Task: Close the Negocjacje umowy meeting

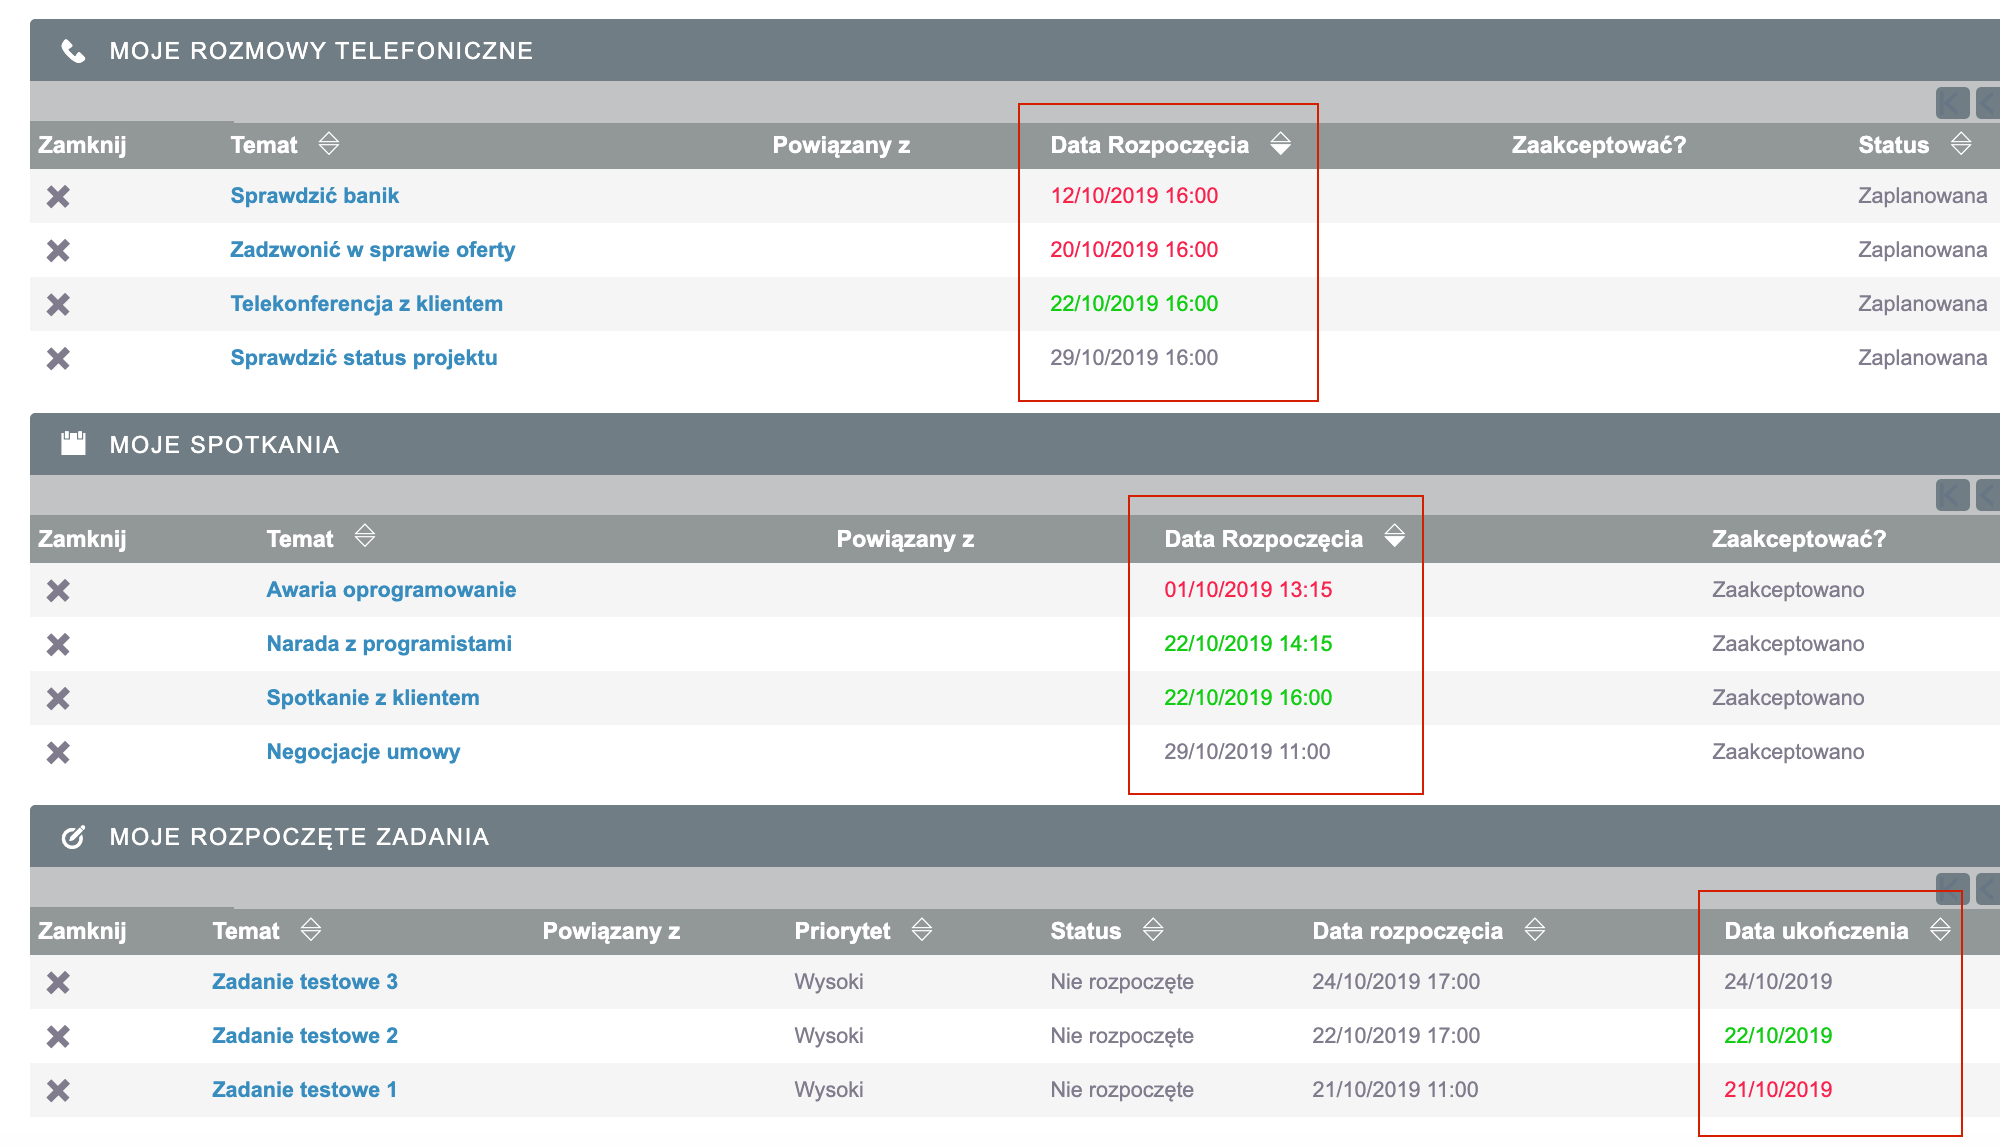Action: coord(58,752)
